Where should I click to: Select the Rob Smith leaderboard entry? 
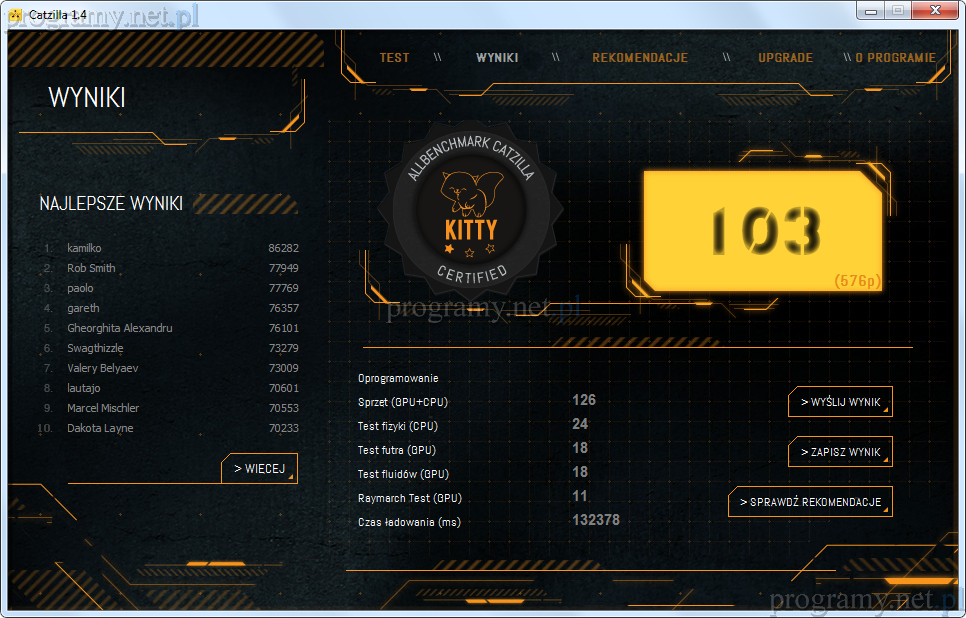pos(91,268)
